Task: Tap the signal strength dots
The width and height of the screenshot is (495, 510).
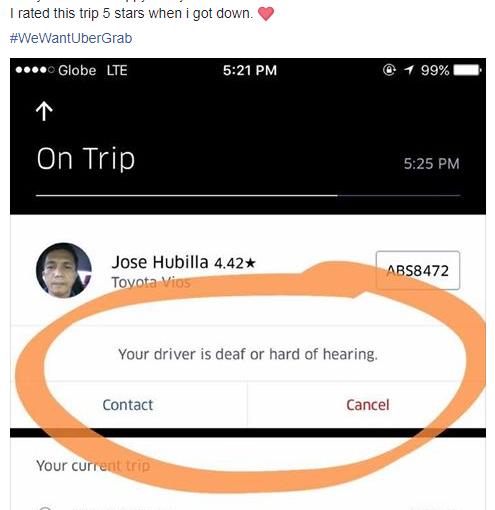Action: coord(35,70)
